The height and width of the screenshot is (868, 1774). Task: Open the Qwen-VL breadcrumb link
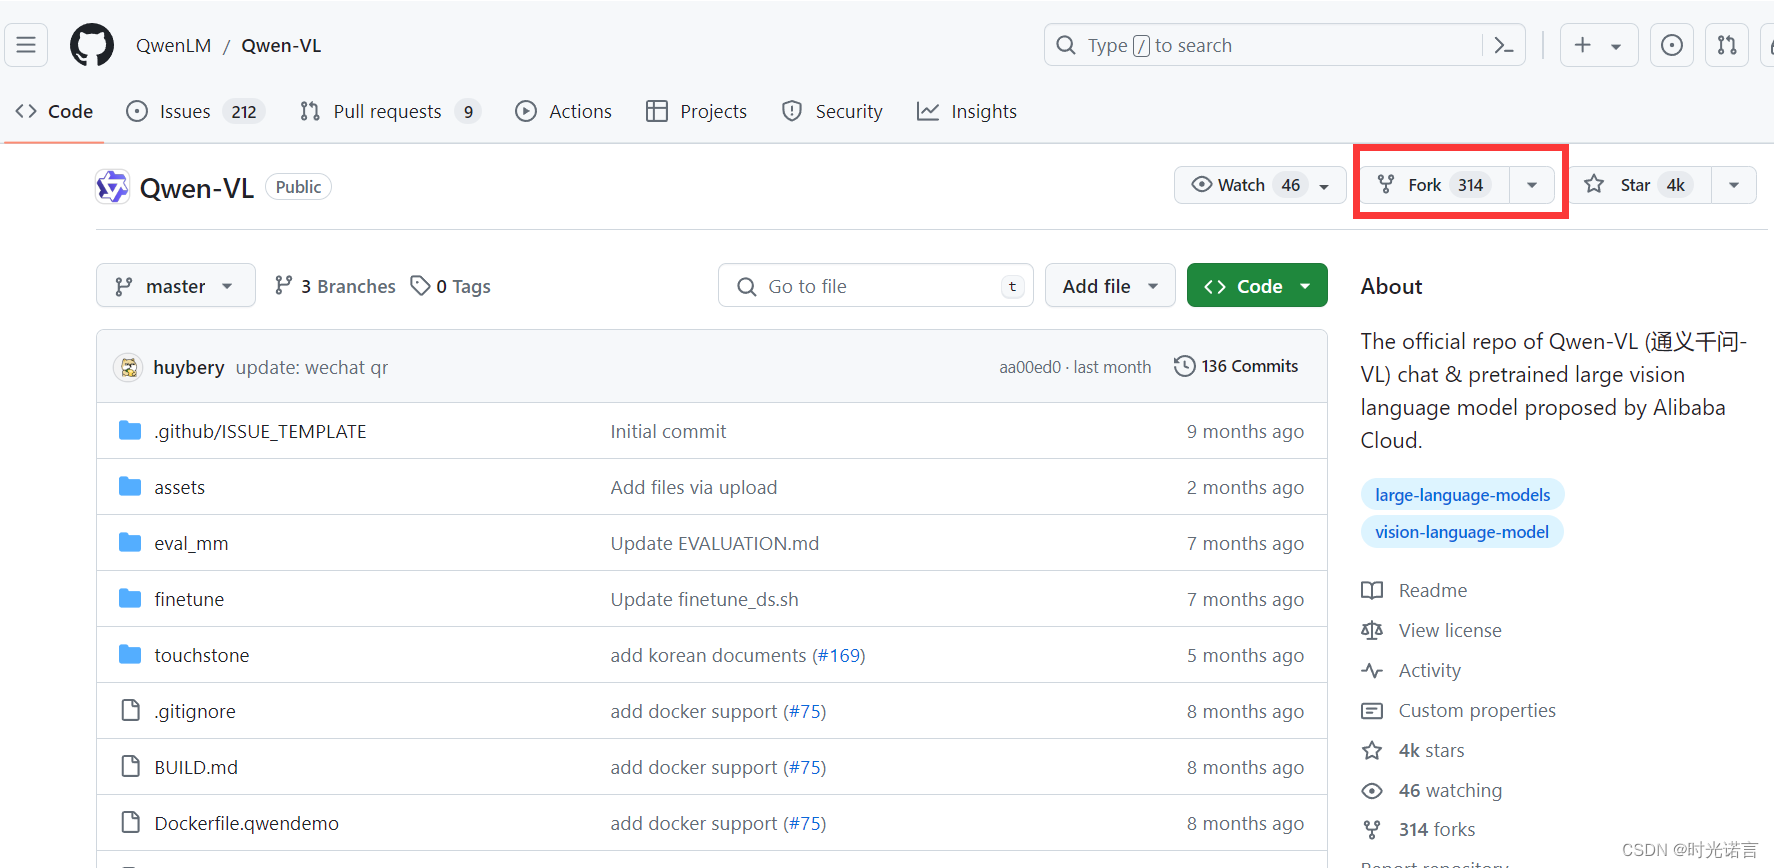click(x=281, y=45)
